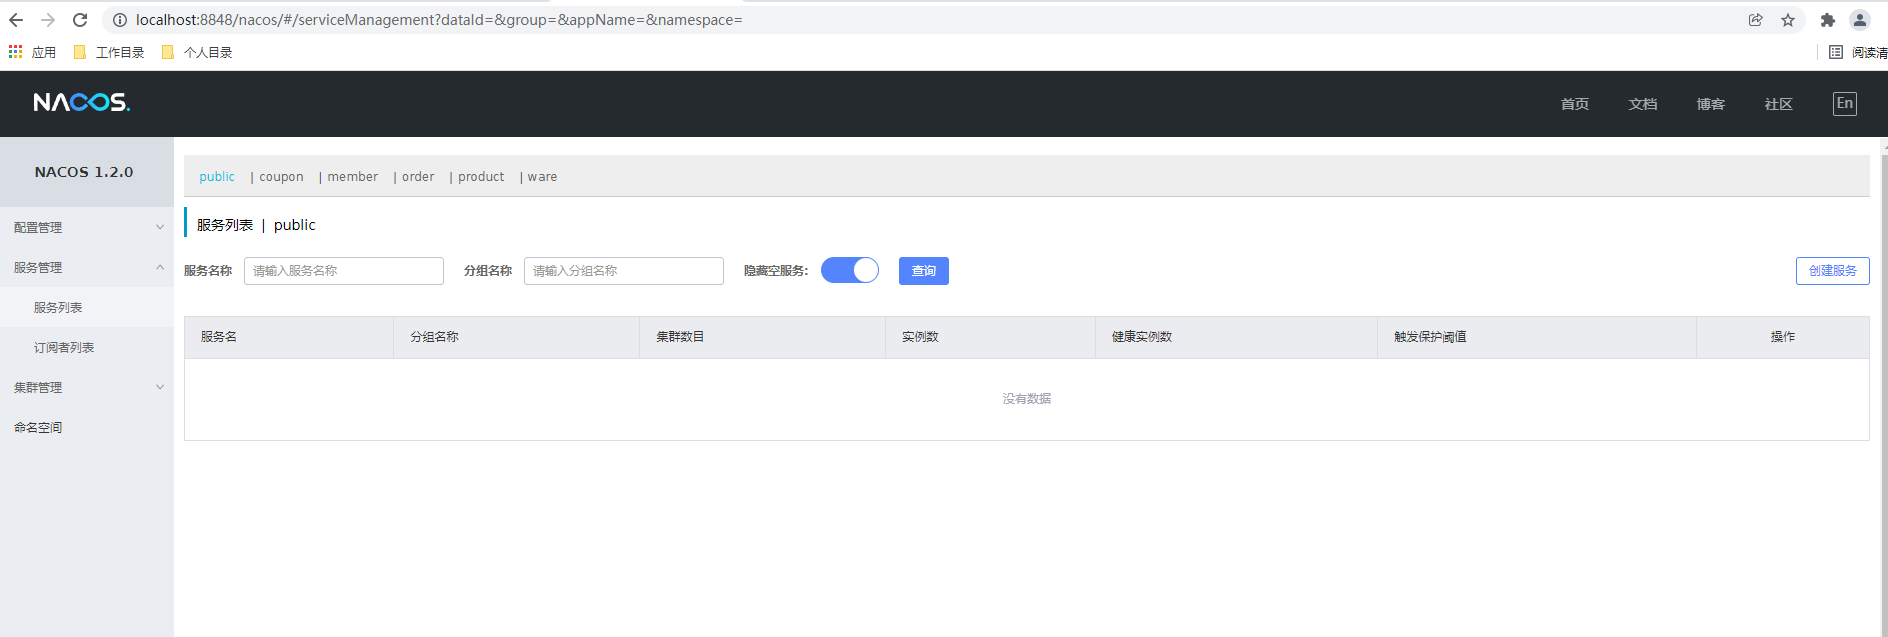Open the extensions puzzle icon

click(1828, 20)
